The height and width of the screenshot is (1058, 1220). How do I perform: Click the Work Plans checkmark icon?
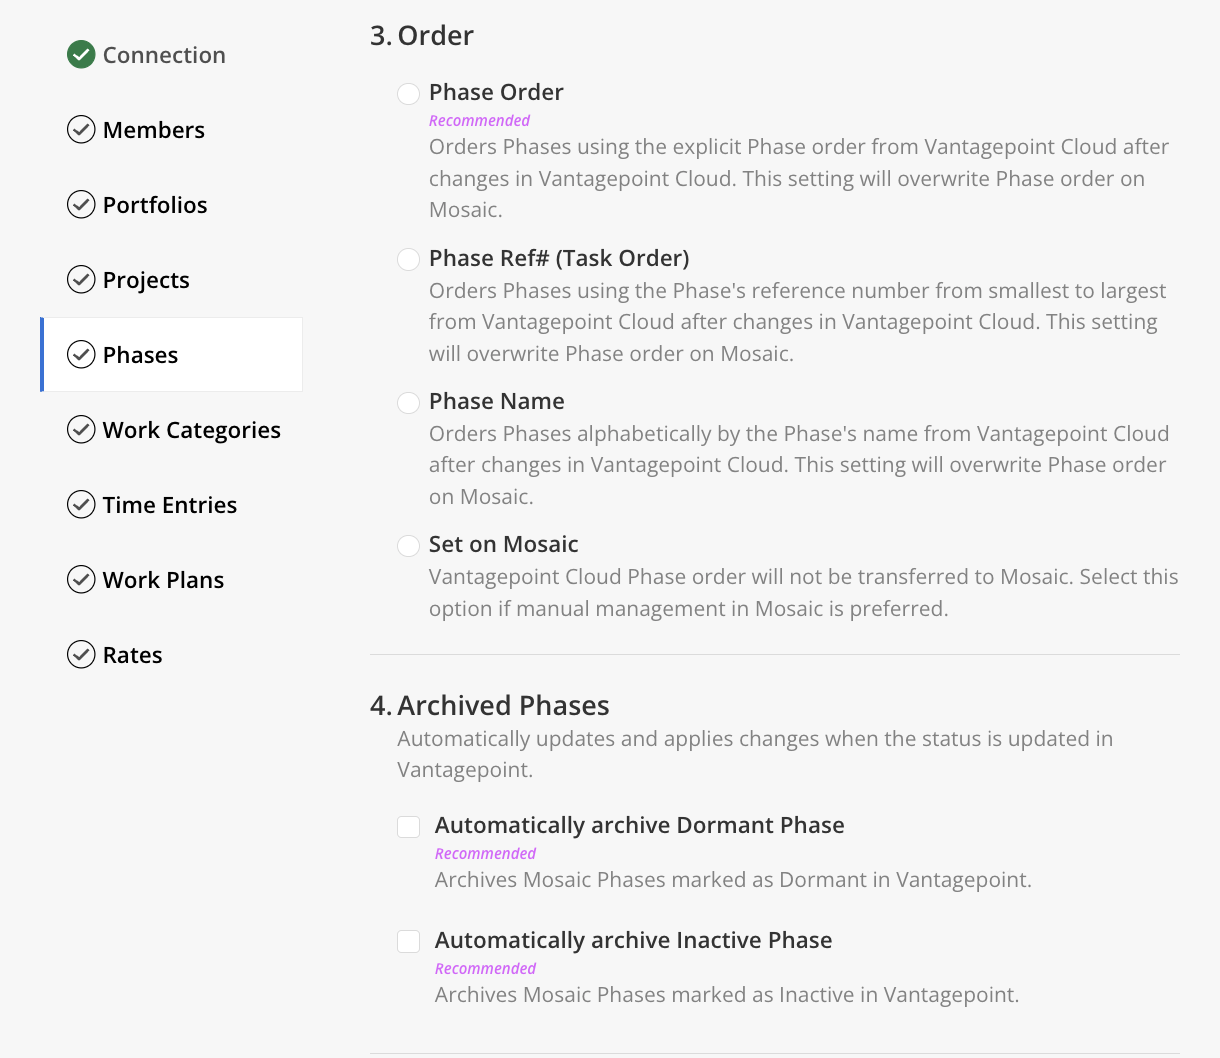click(81, 580)
